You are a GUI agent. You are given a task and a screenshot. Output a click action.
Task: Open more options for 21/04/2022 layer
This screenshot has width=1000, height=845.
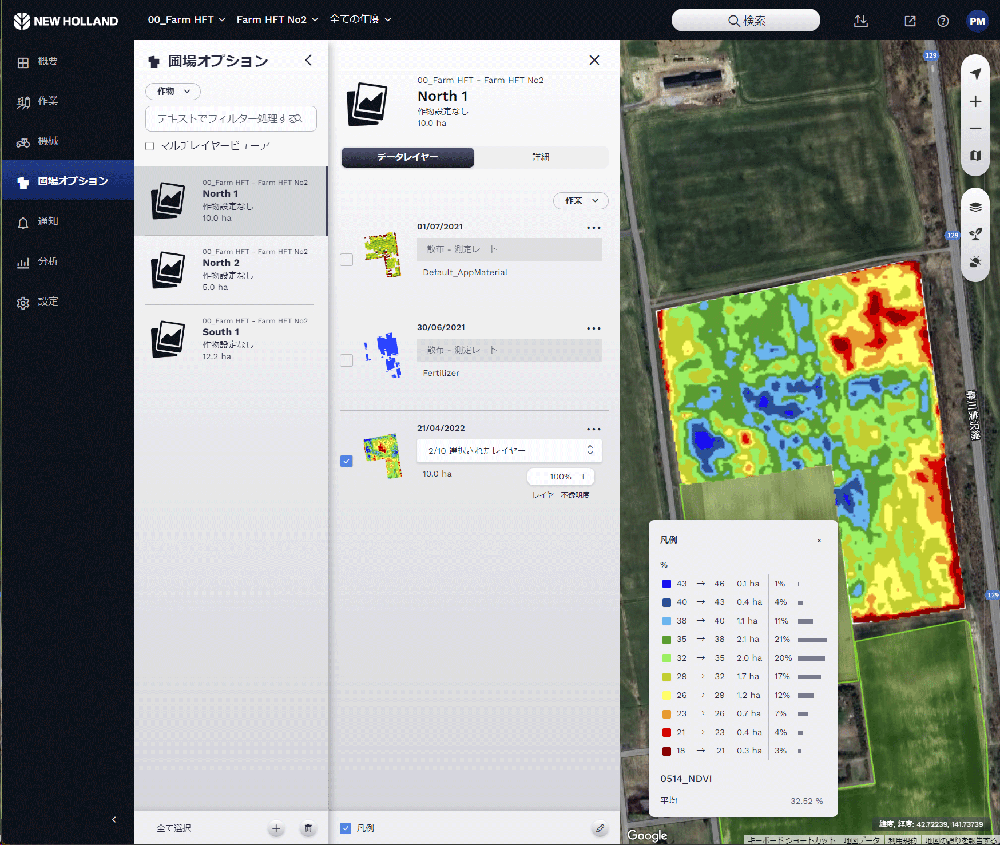pyautogui.click(x=594, y=429)
